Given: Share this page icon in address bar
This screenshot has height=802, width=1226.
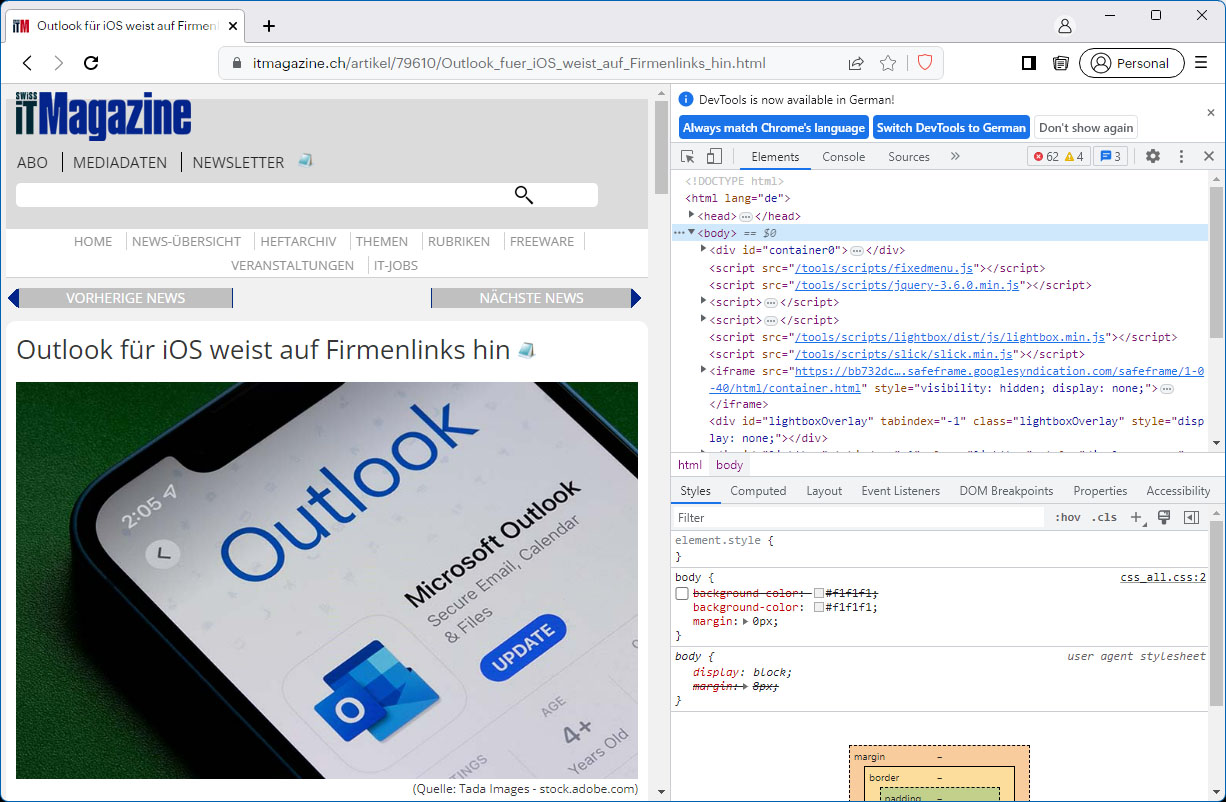Looking at the screenshot, I should [x=856, y=63].
